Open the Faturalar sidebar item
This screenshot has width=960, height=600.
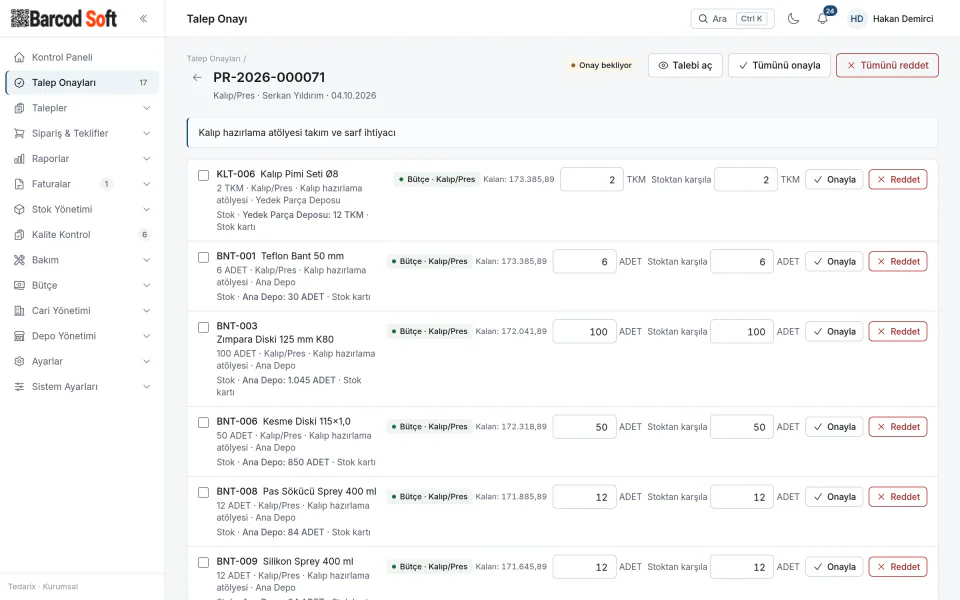(82, 184)
